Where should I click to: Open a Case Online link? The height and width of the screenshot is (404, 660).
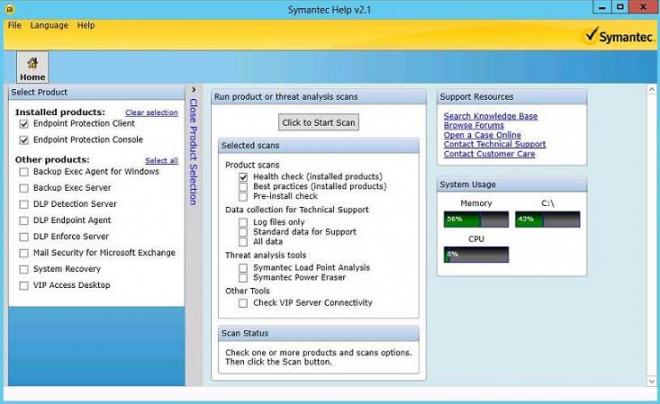coord(482,135)
